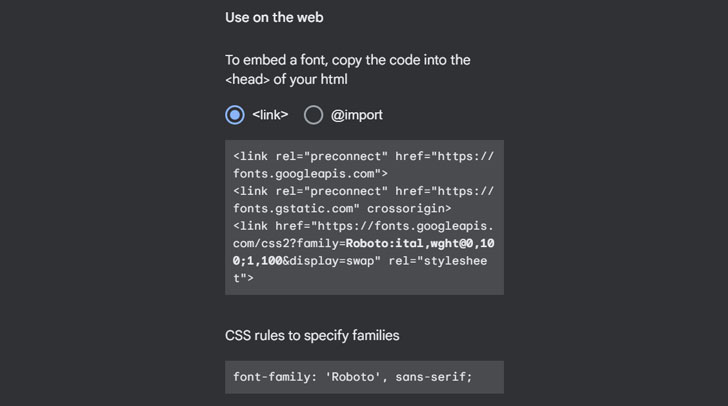The height and width of the screenshot is (406, 728).
Task: Click the last t"> line of embed code
Action: pos(244,278)
